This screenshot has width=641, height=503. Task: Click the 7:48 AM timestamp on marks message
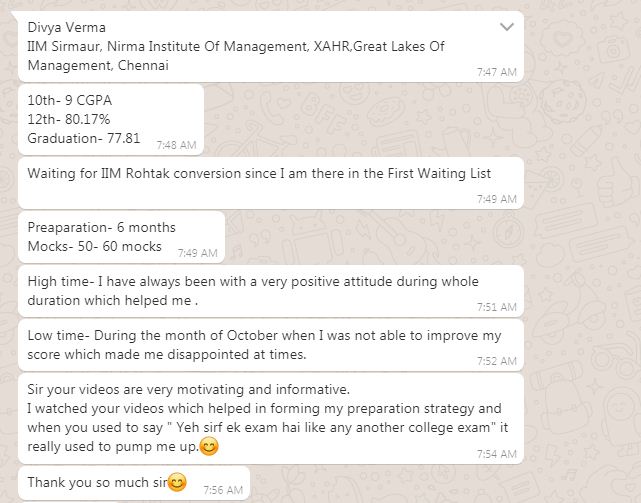pyautogui.click(x=176, y=145)
